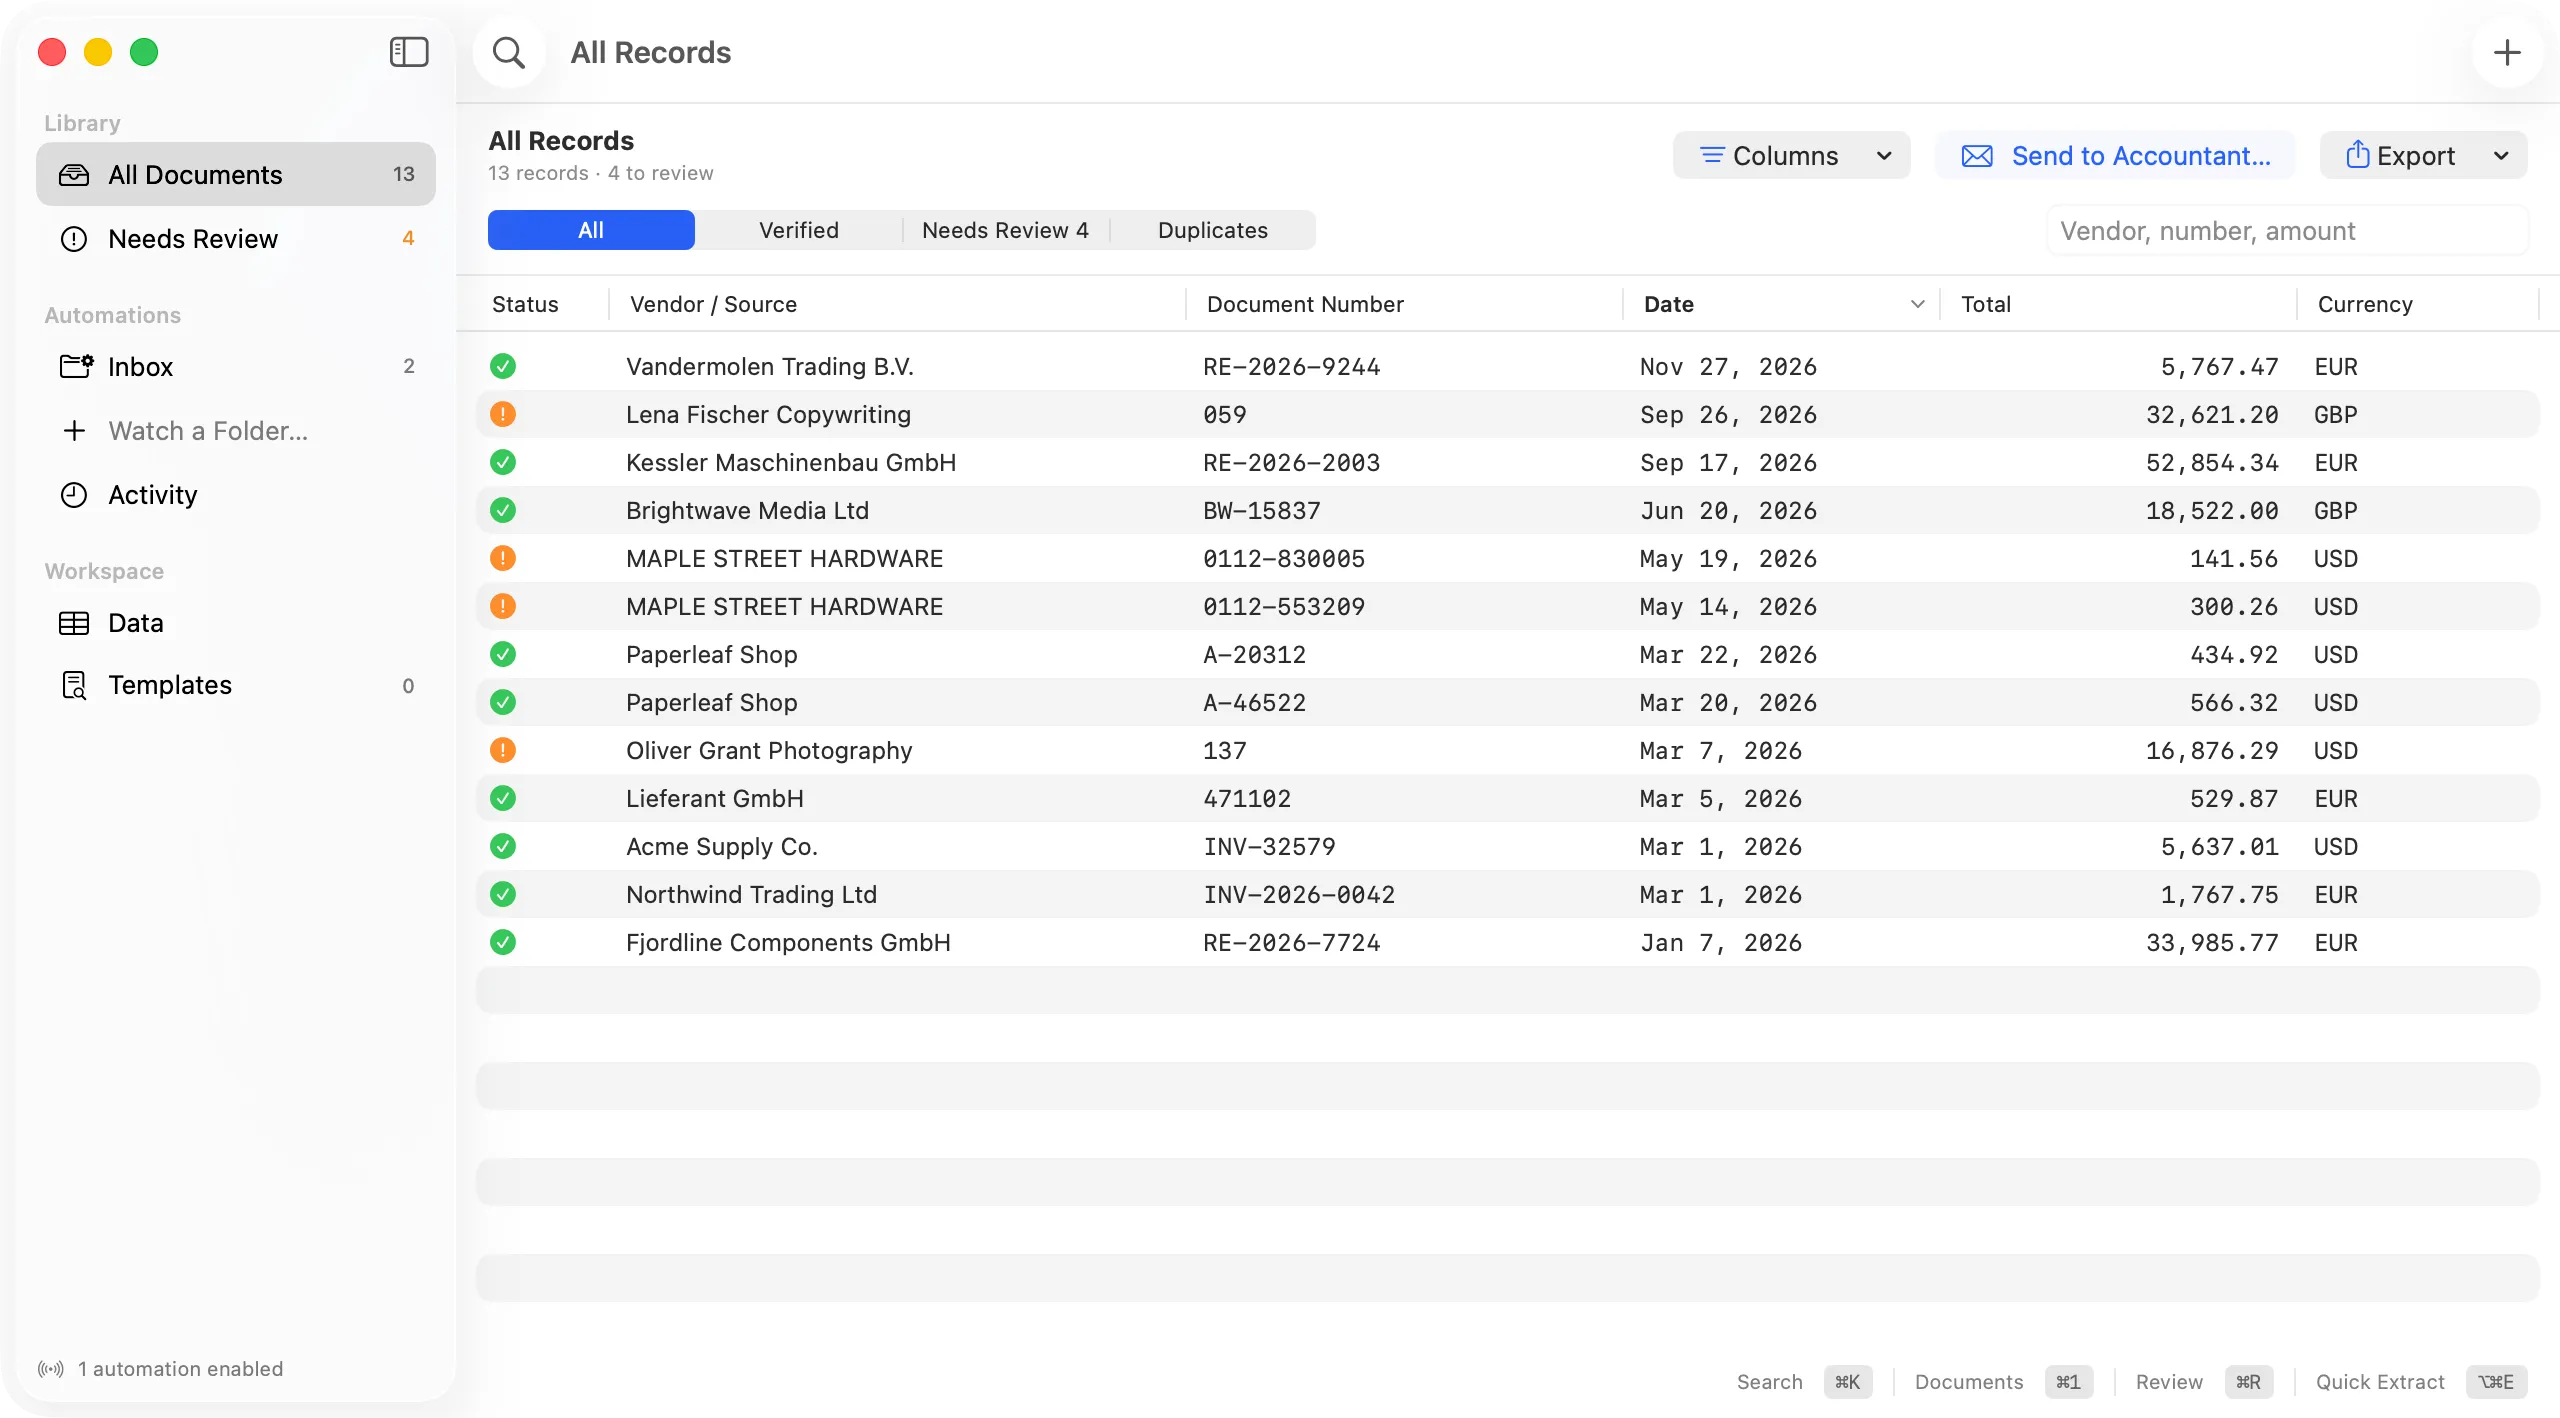The width and height of the screenshot is (2560, 1418).
Task: Click the INV-2026-0042 document number
Action: pos(1299,895)
